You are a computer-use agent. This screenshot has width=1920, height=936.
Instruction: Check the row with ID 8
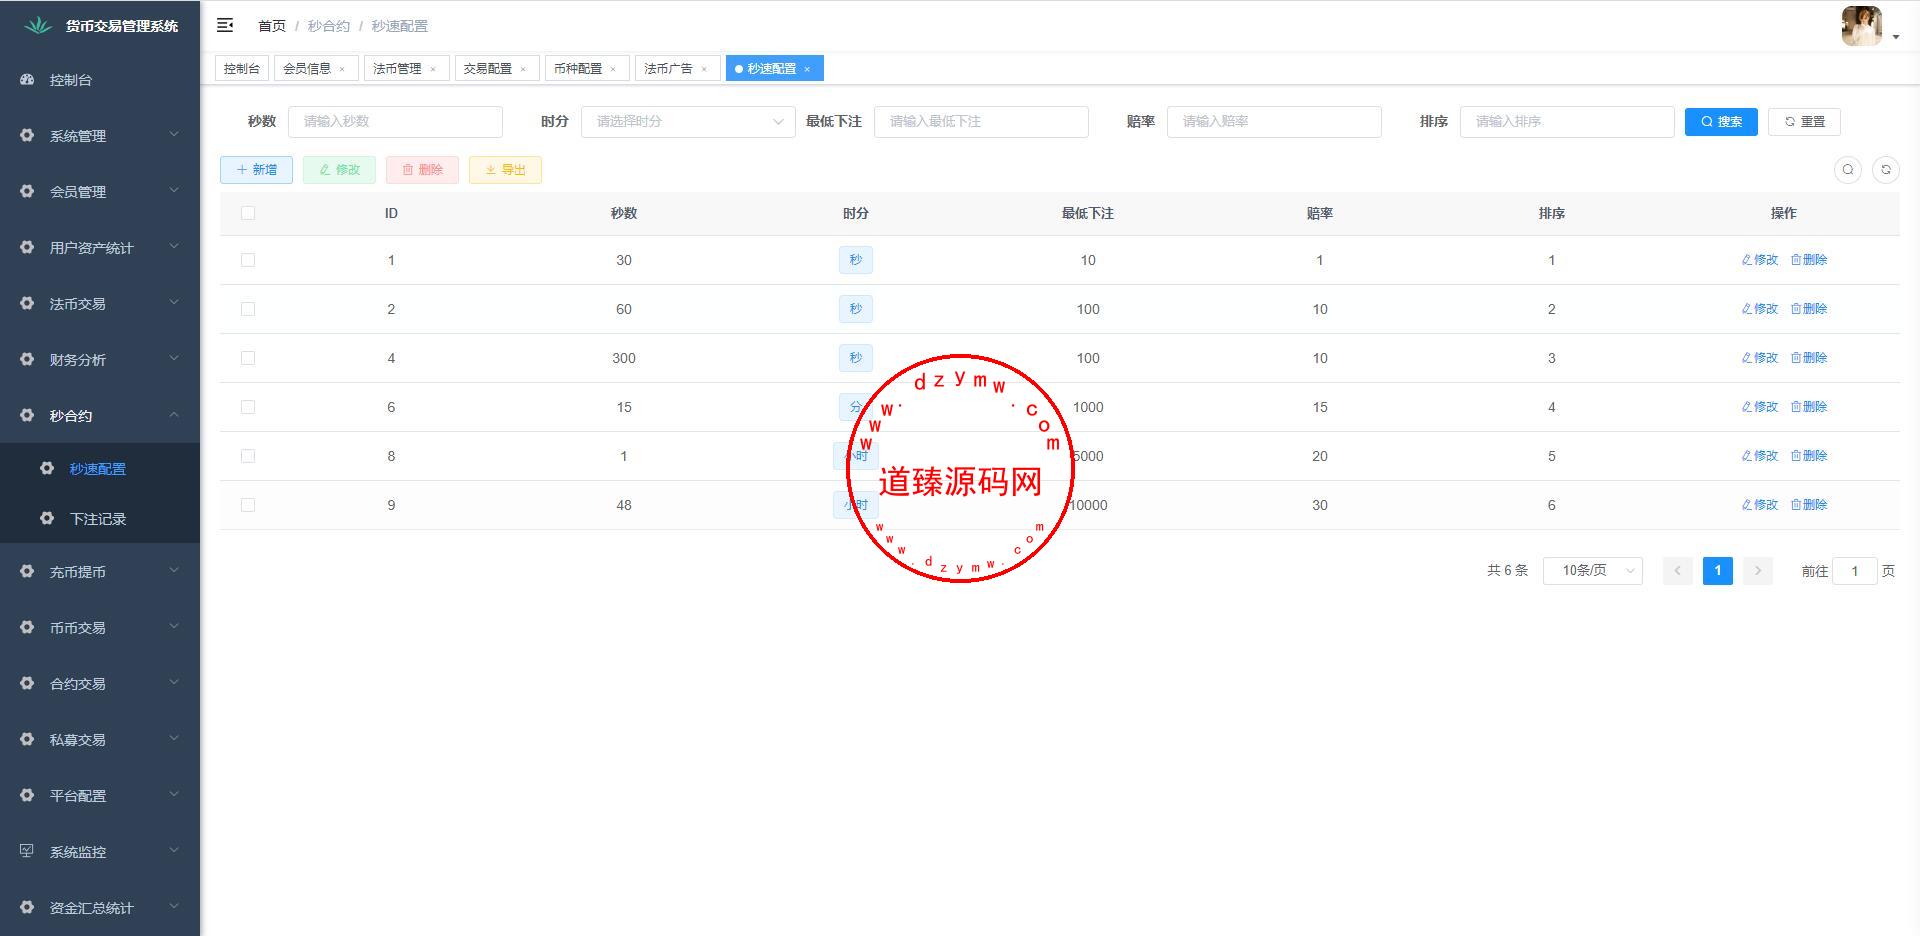click(x=248, y=456)
